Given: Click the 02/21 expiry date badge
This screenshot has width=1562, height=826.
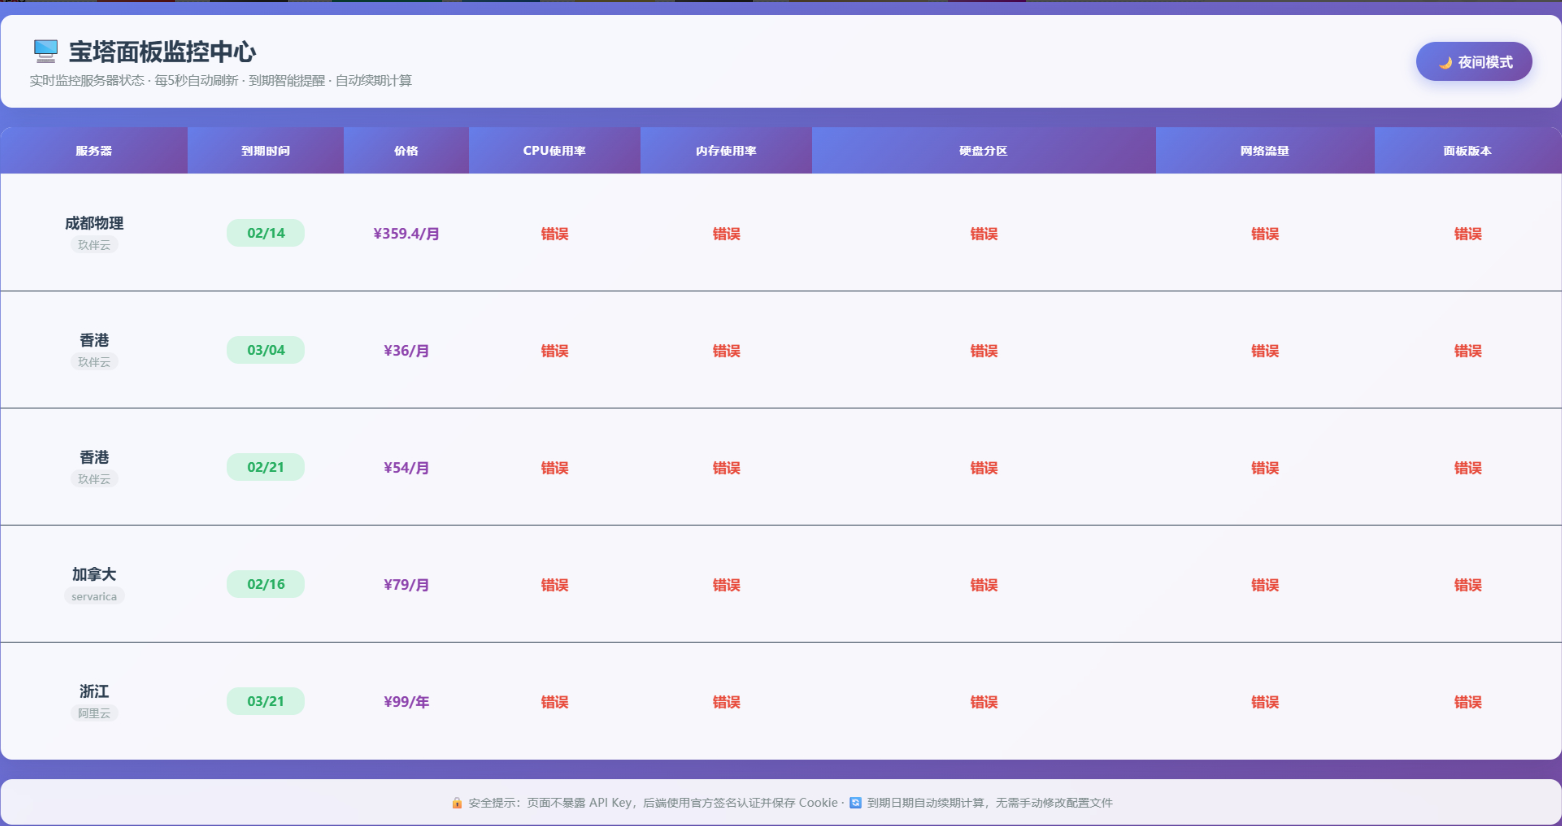Looking at the screenshot, I should (266, 467).
